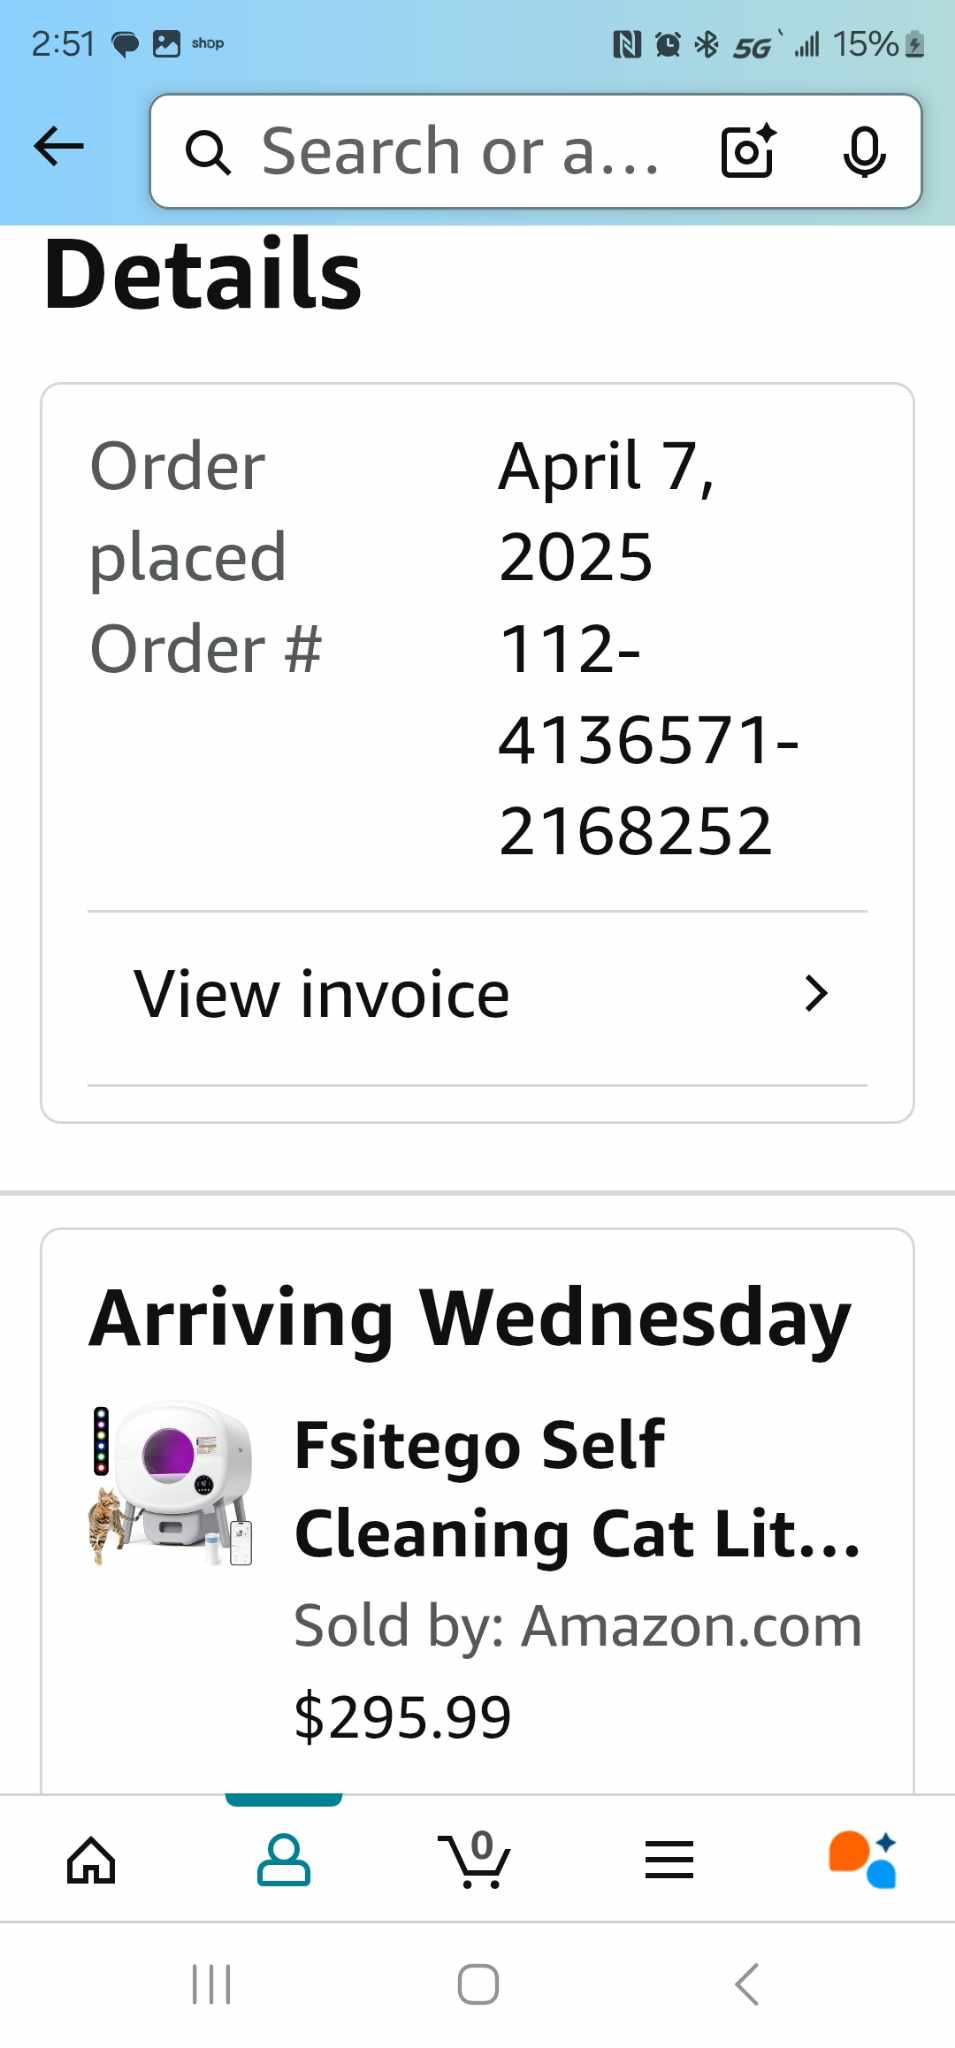Tap the $295.99 item price
The height and width of the screenshot is (2048, 955).
402,1717
